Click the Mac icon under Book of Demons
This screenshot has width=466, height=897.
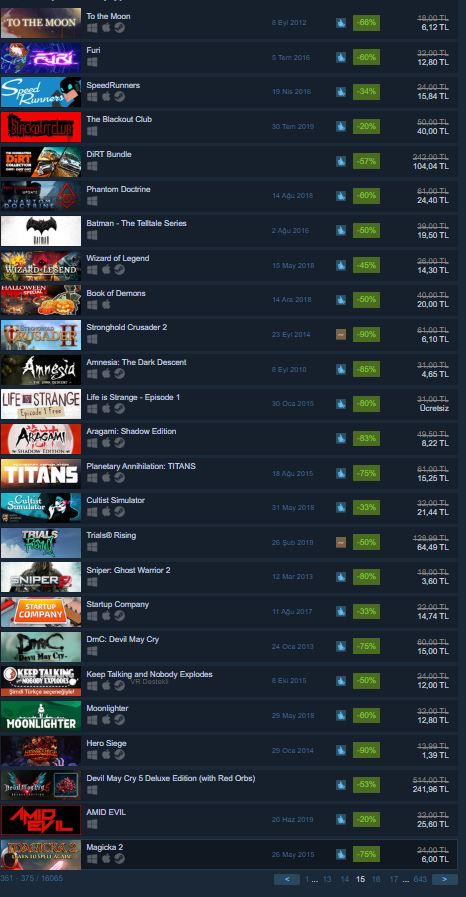tap(106, 304)
